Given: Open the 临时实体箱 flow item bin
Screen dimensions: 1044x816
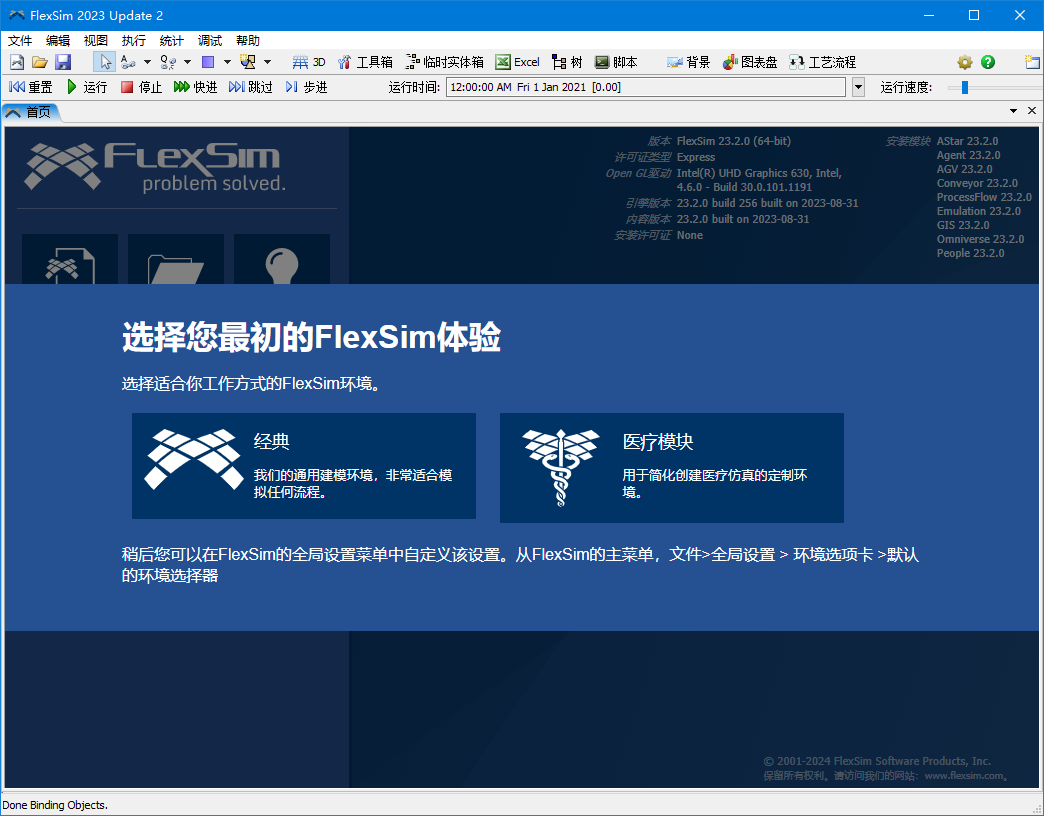Looking at the screenshot, I should tap(444, 63).
